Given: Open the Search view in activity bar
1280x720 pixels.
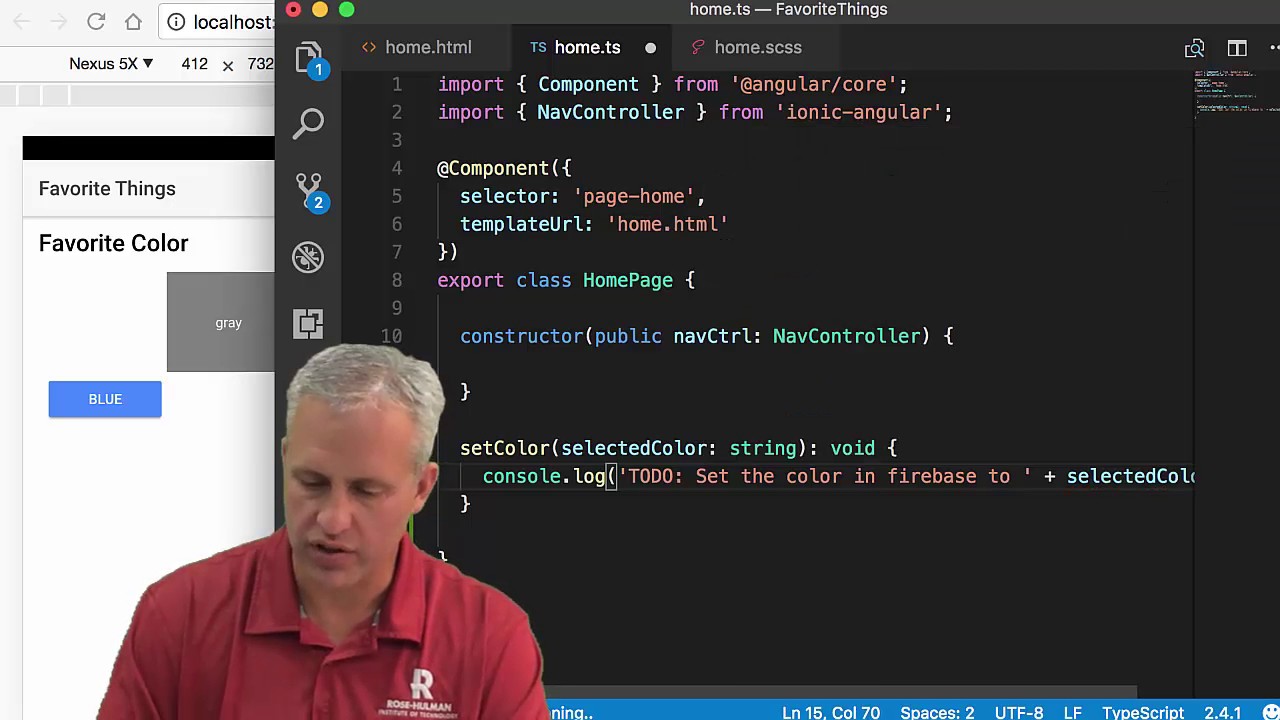Looking at the screenshot, I should pos(308,123).
